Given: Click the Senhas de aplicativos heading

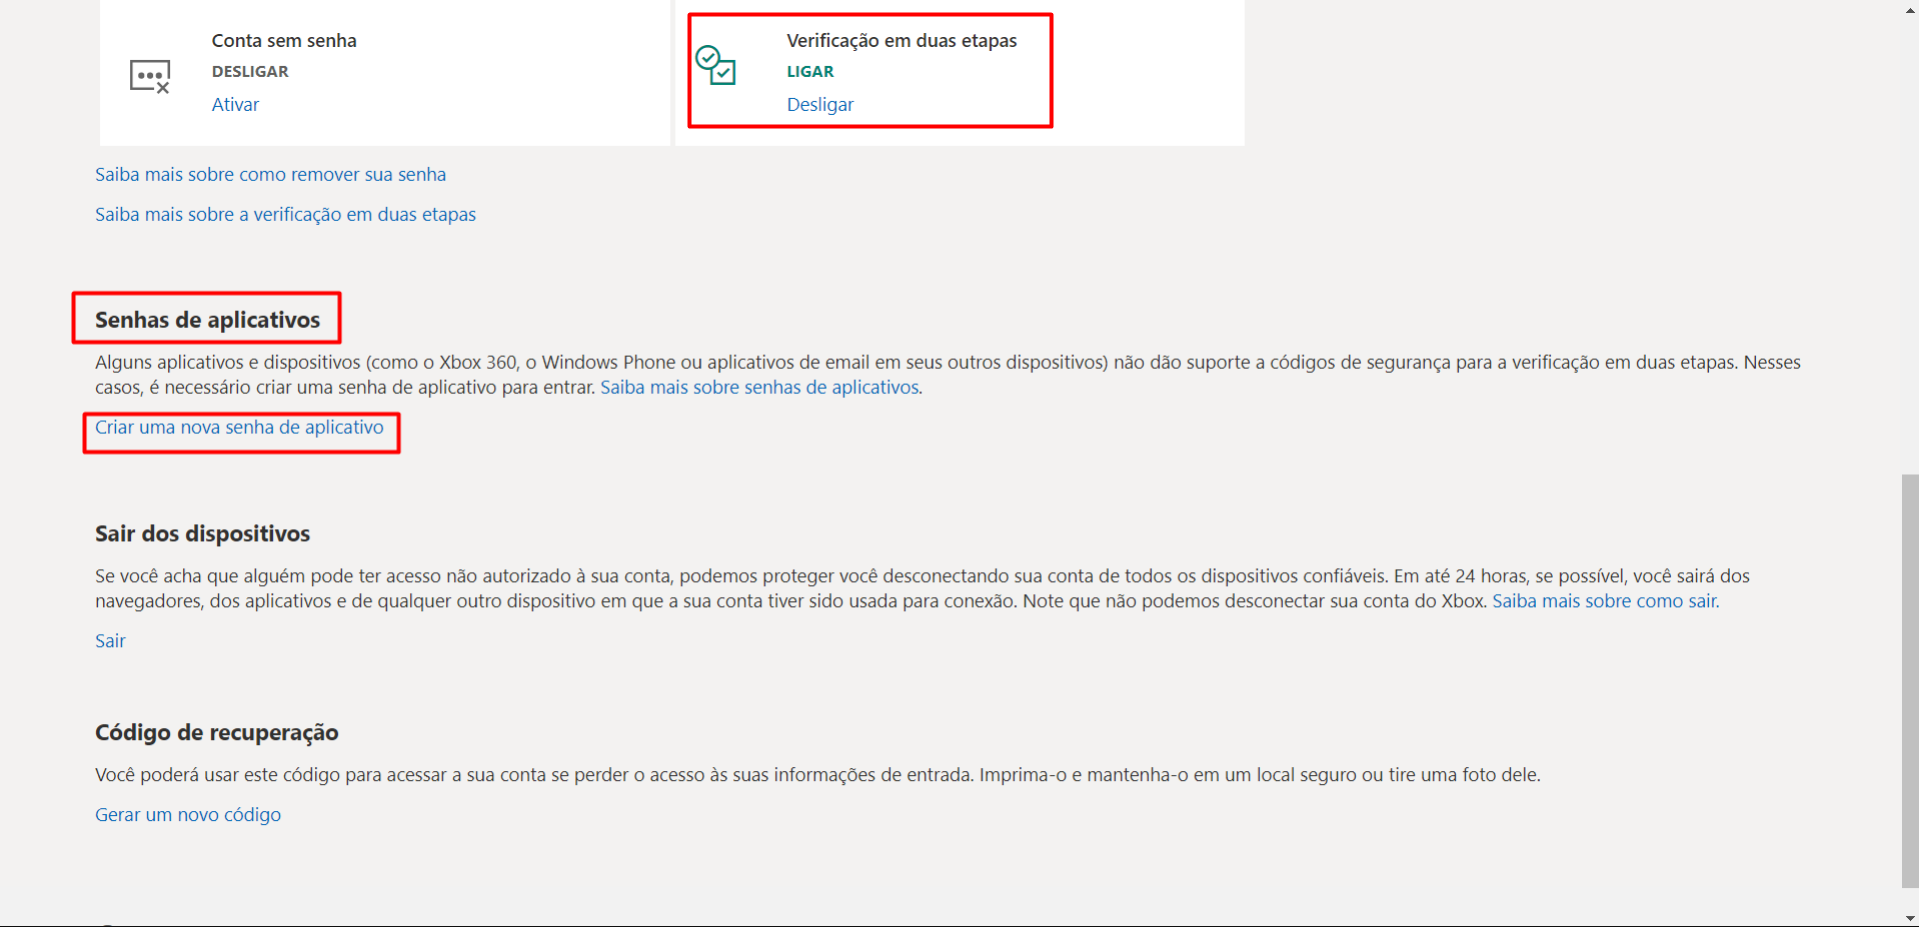Looking at the screenshot, I should tap(207, 320).
